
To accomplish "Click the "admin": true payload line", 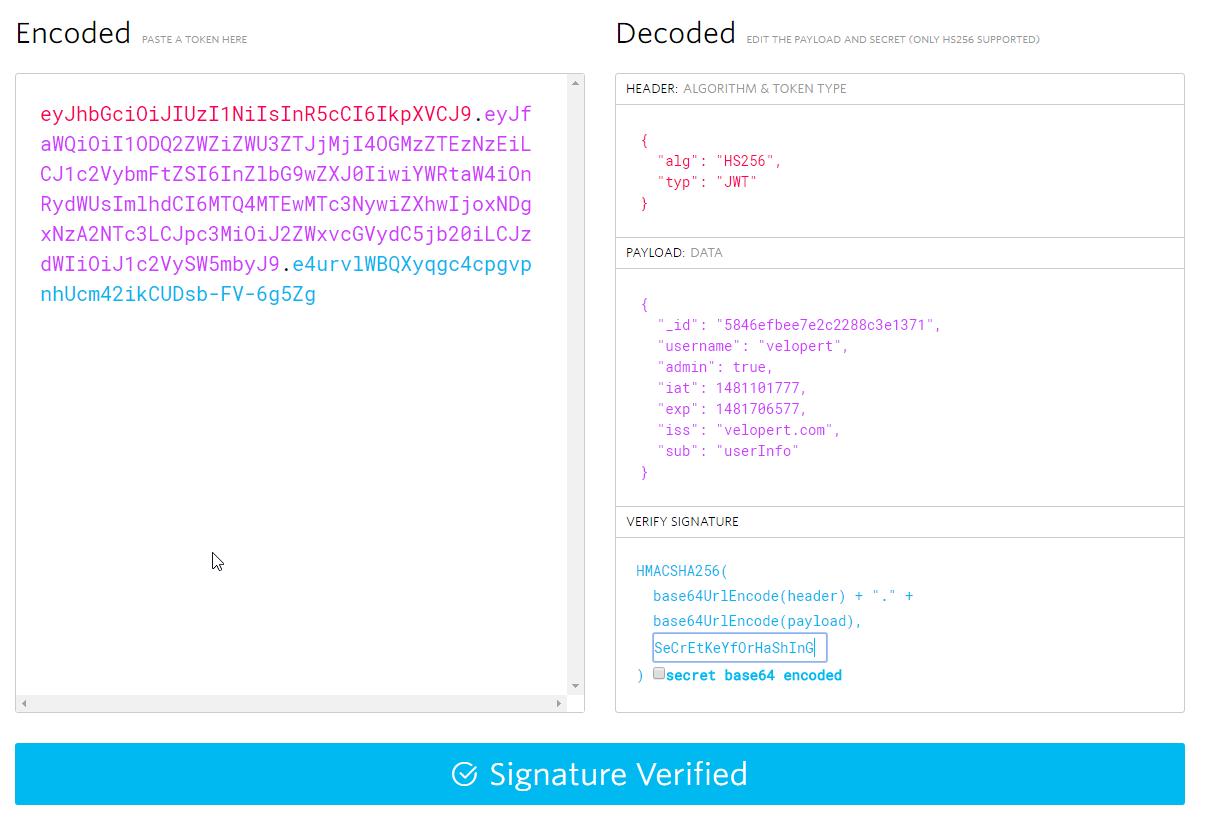I will (715, 367).
